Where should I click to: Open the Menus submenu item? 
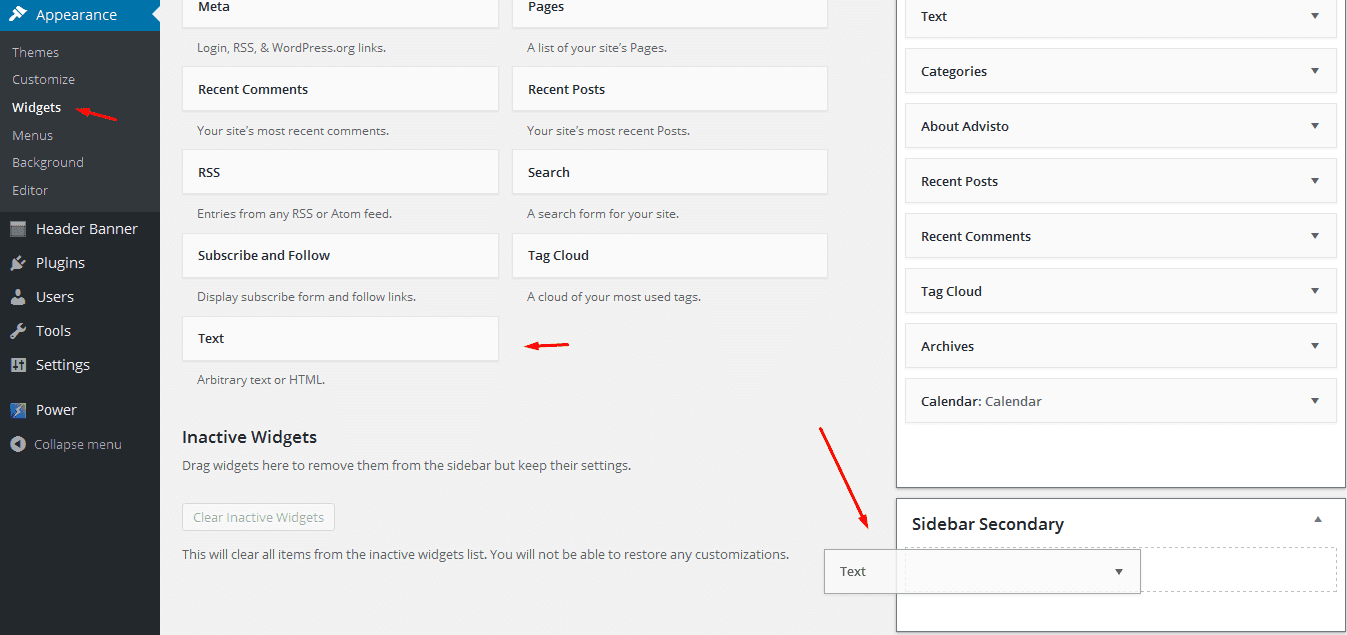(32, 135)
